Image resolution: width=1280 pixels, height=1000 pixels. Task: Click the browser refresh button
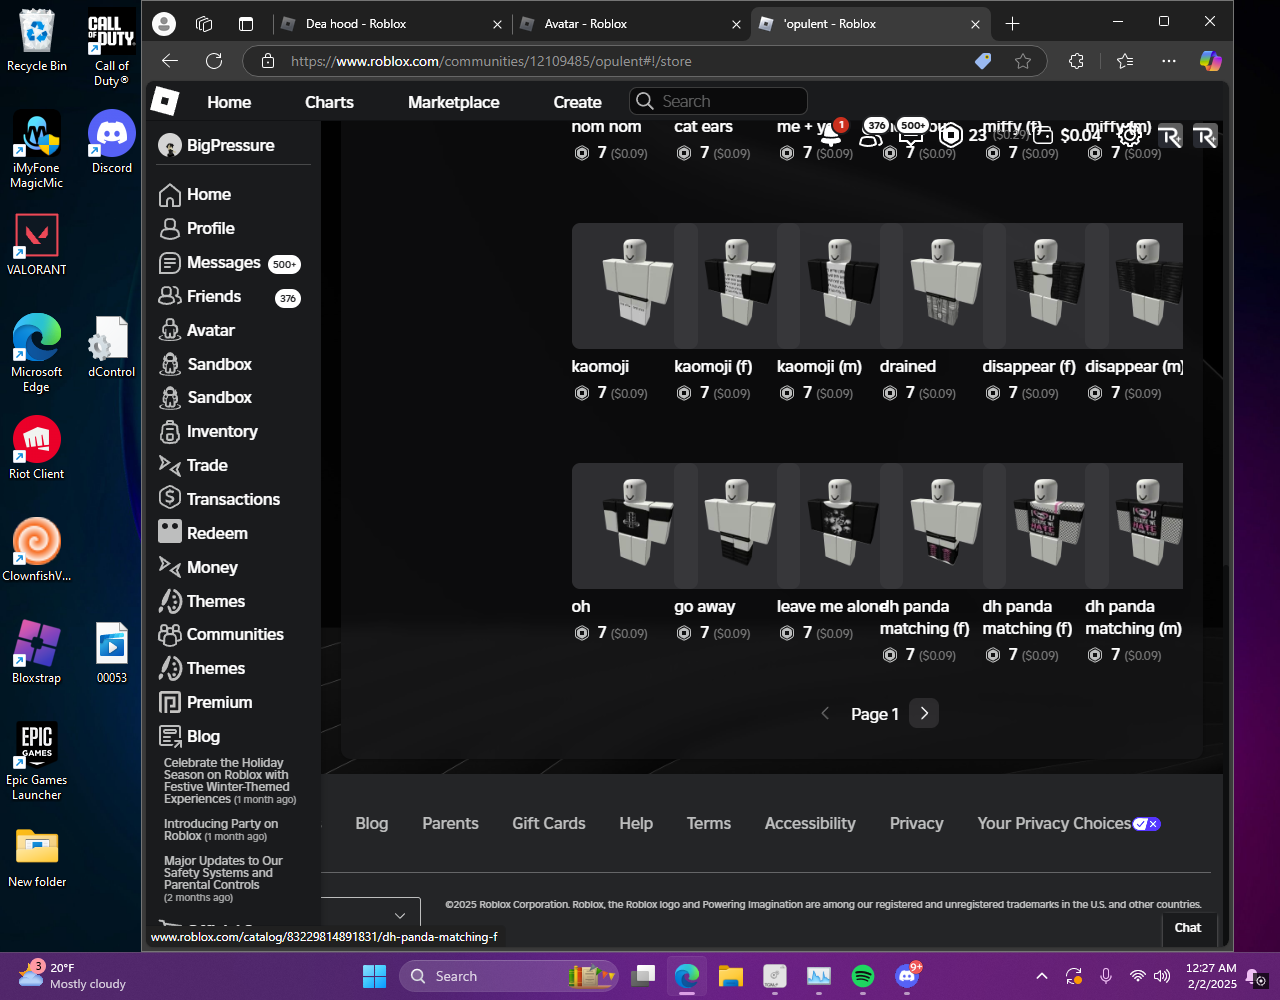(214, 61)
